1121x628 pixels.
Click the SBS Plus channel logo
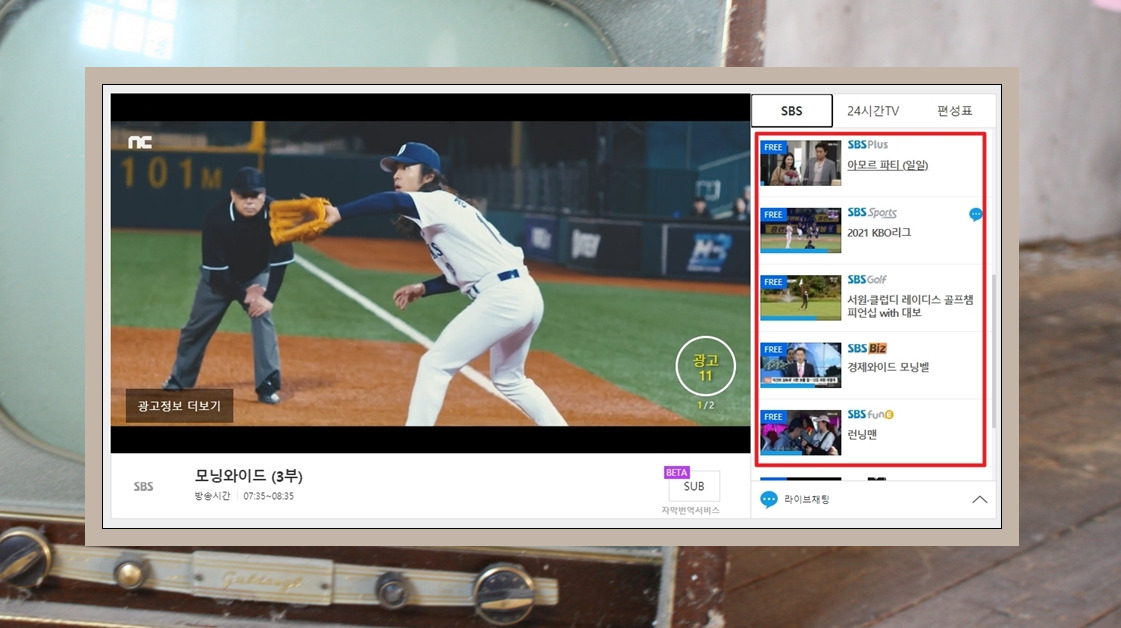point(867,144)
